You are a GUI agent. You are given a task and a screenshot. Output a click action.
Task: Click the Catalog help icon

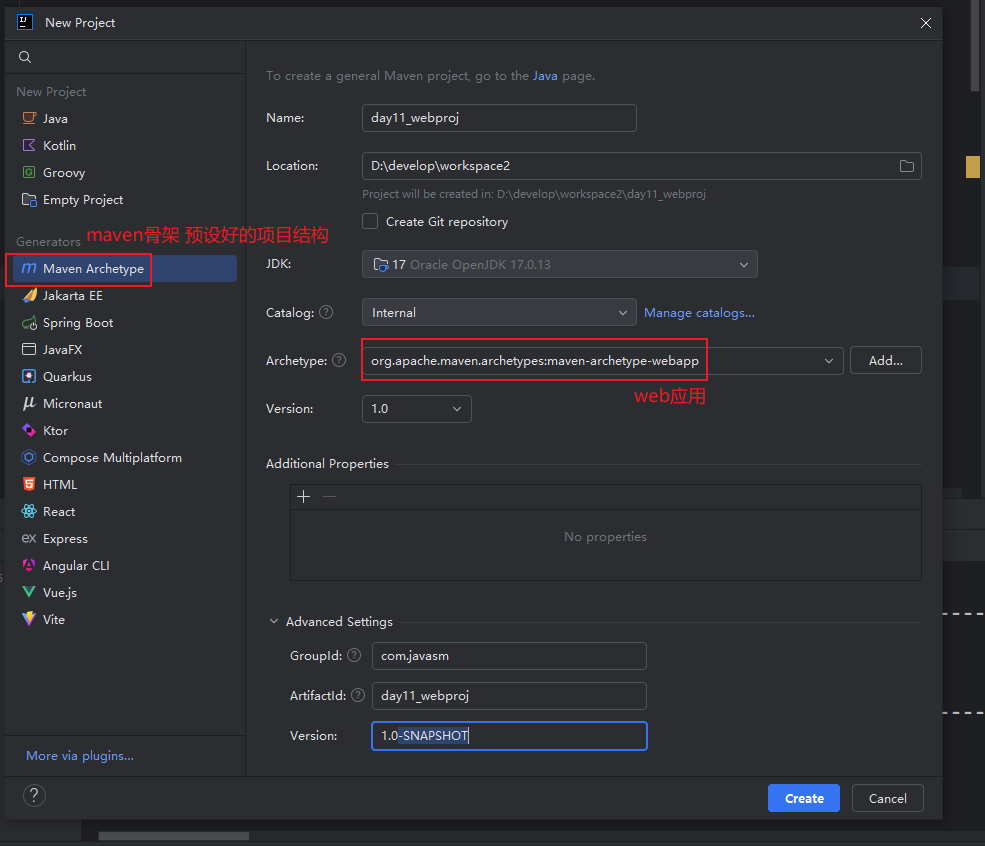[326, 312]
